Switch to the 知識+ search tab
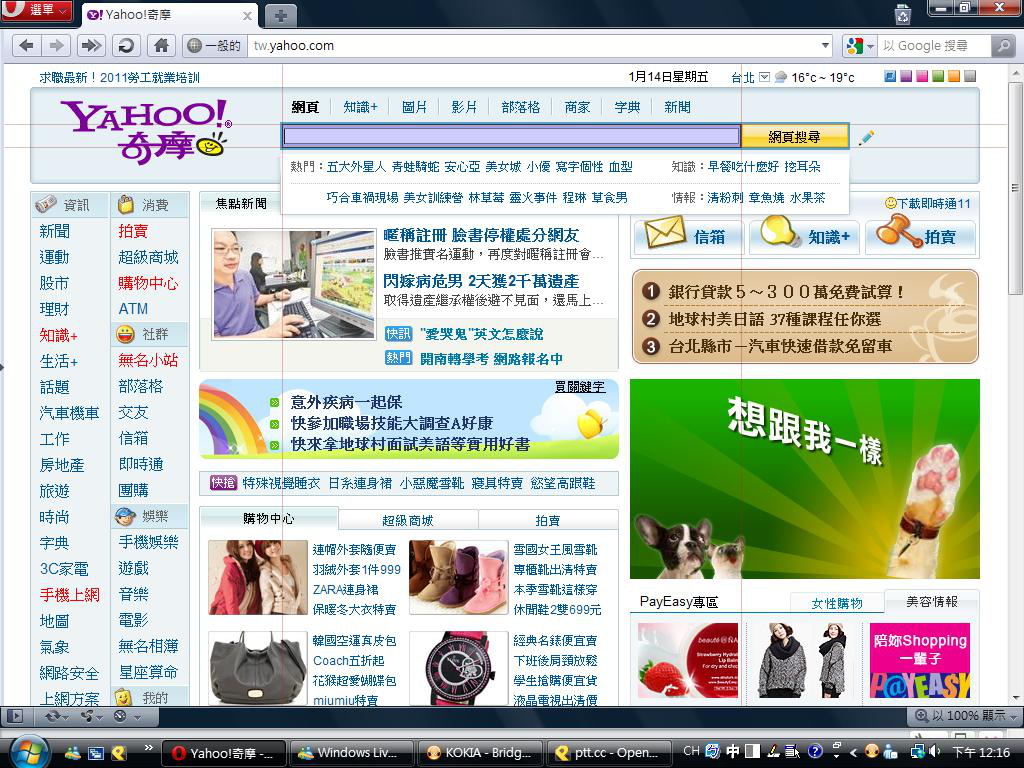The width and height of the screenshot is (1024, 768). click(x=360, y=107)
